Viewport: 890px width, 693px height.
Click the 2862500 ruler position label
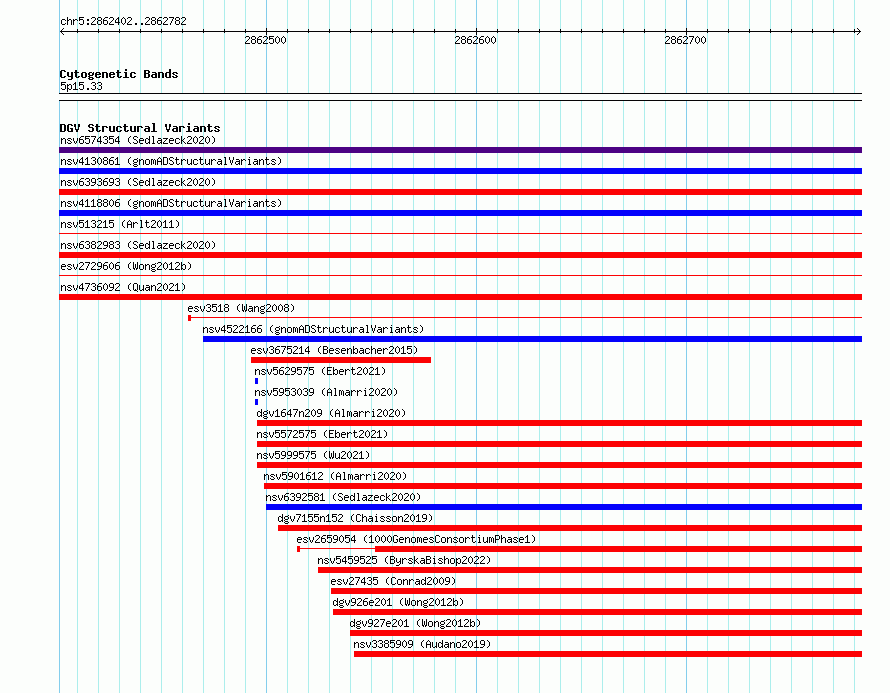coord(266,40)
